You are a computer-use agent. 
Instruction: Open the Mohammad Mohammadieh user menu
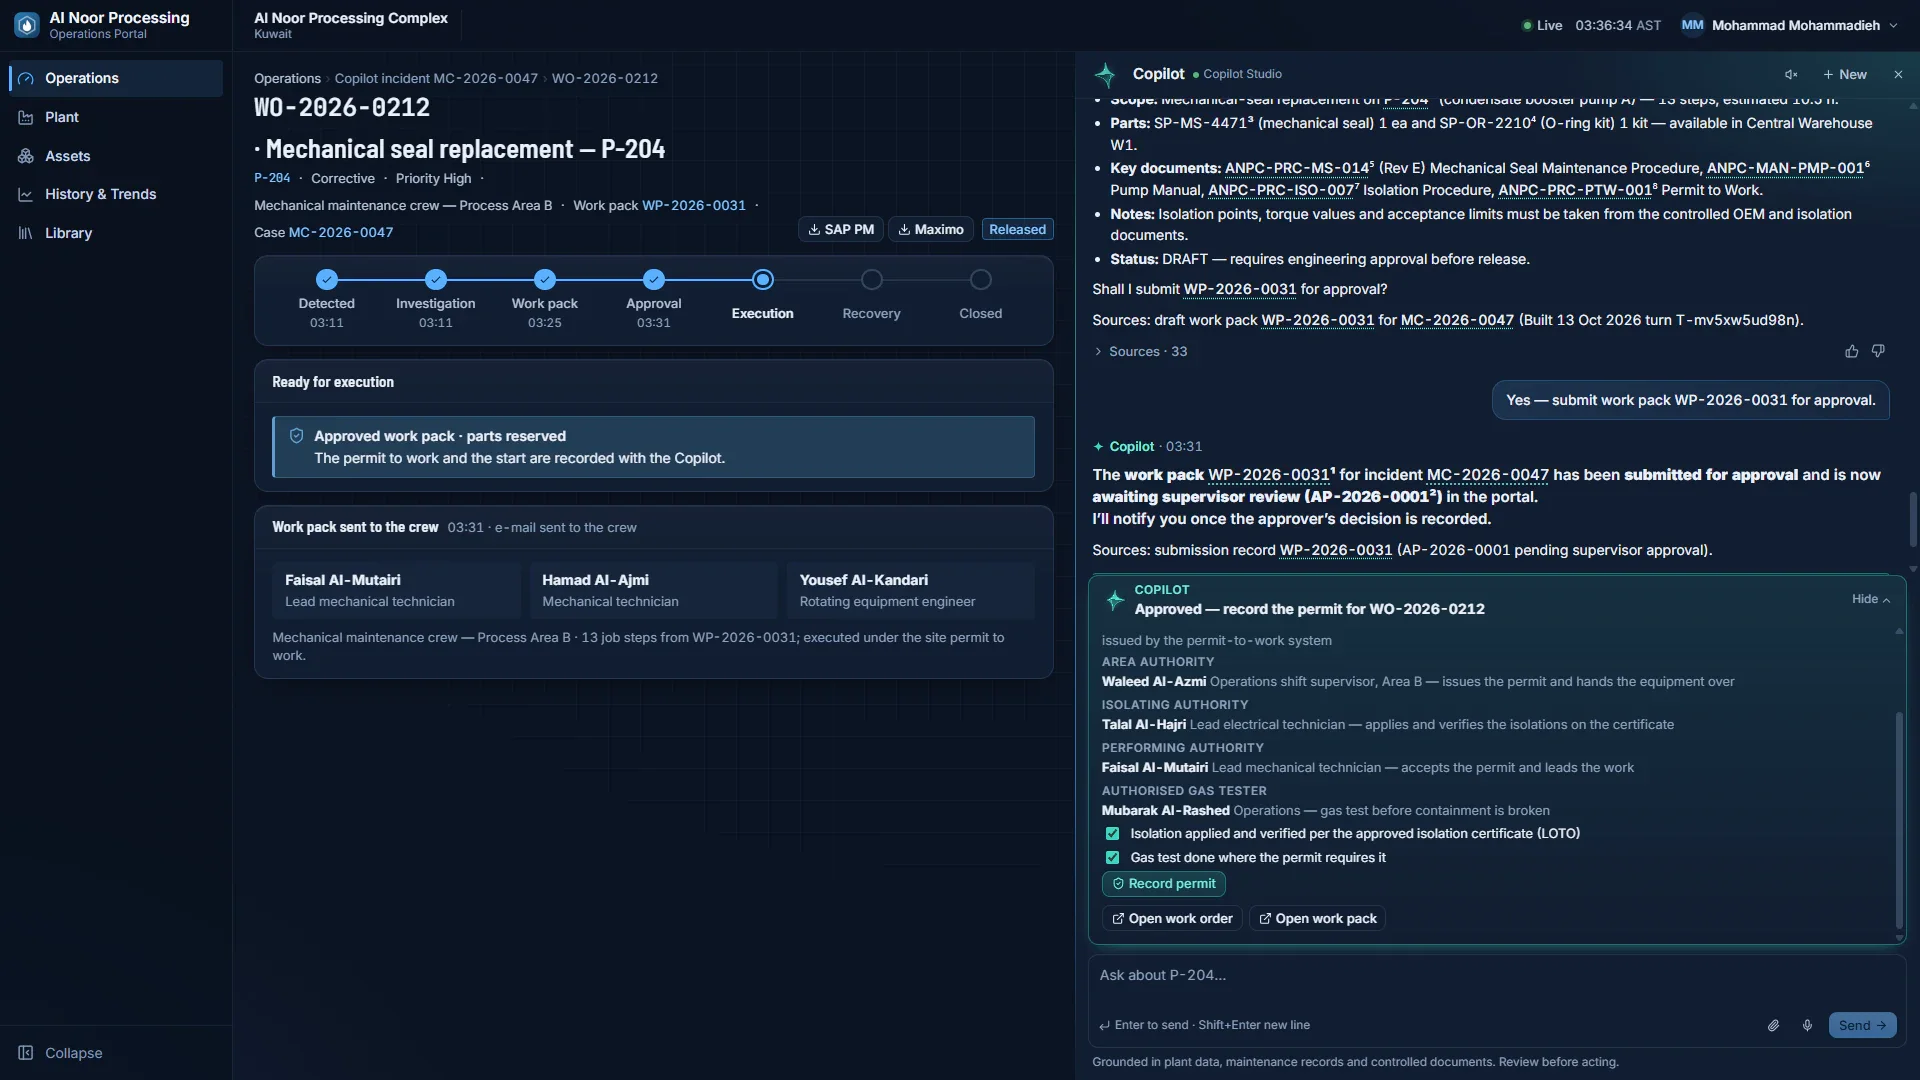click(1790, 25)
